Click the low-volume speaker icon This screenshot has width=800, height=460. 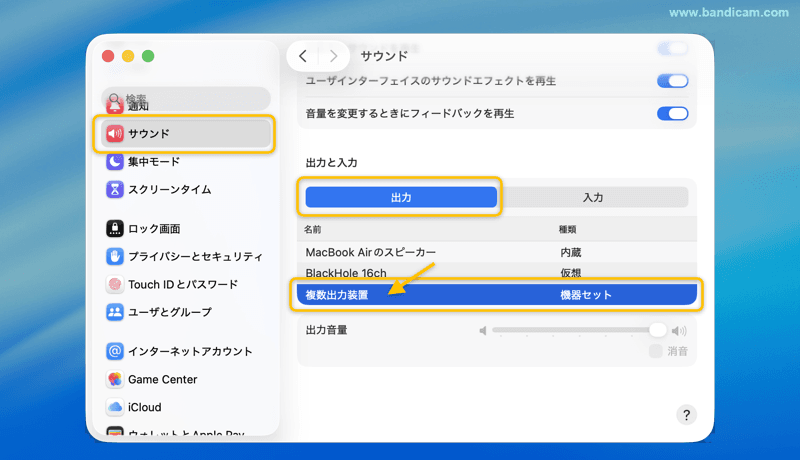(x=483, y=331)
